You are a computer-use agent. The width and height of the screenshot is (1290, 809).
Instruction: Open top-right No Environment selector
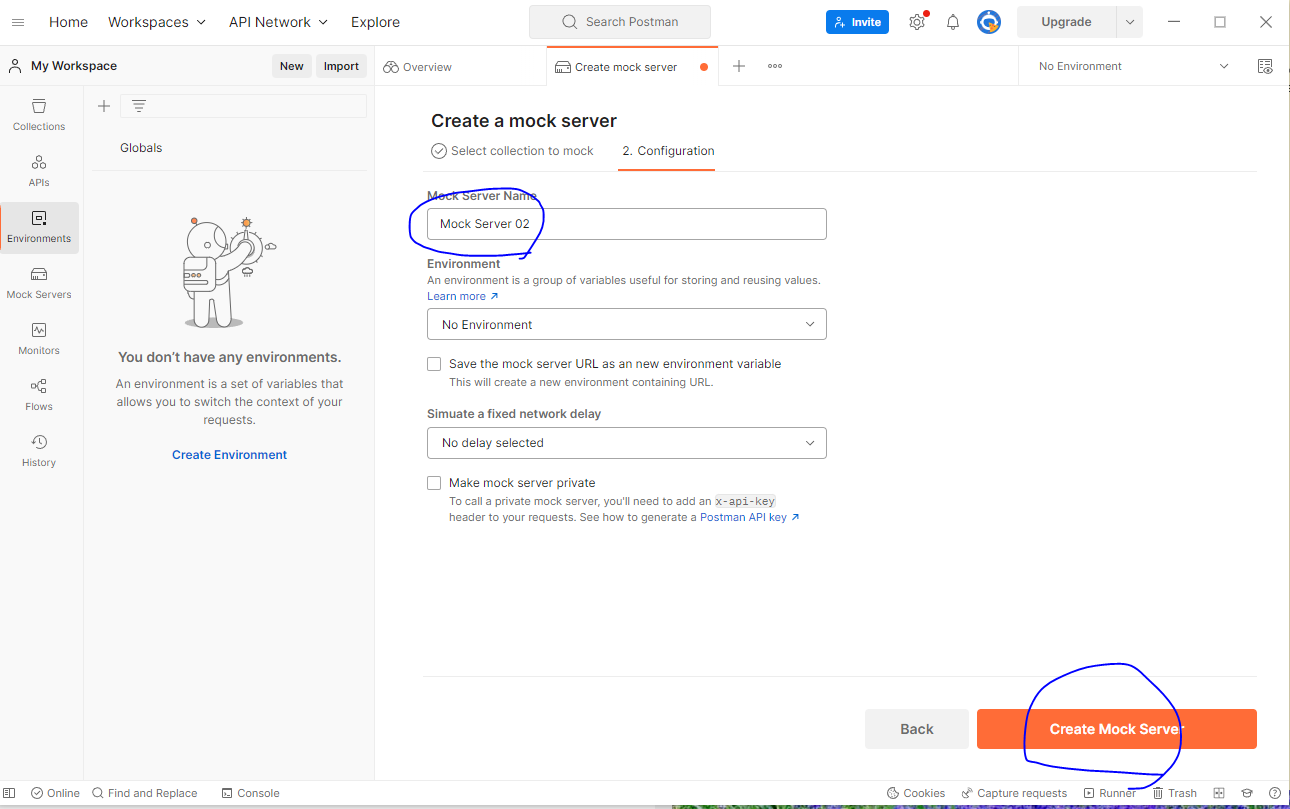tap(1134, 66)
